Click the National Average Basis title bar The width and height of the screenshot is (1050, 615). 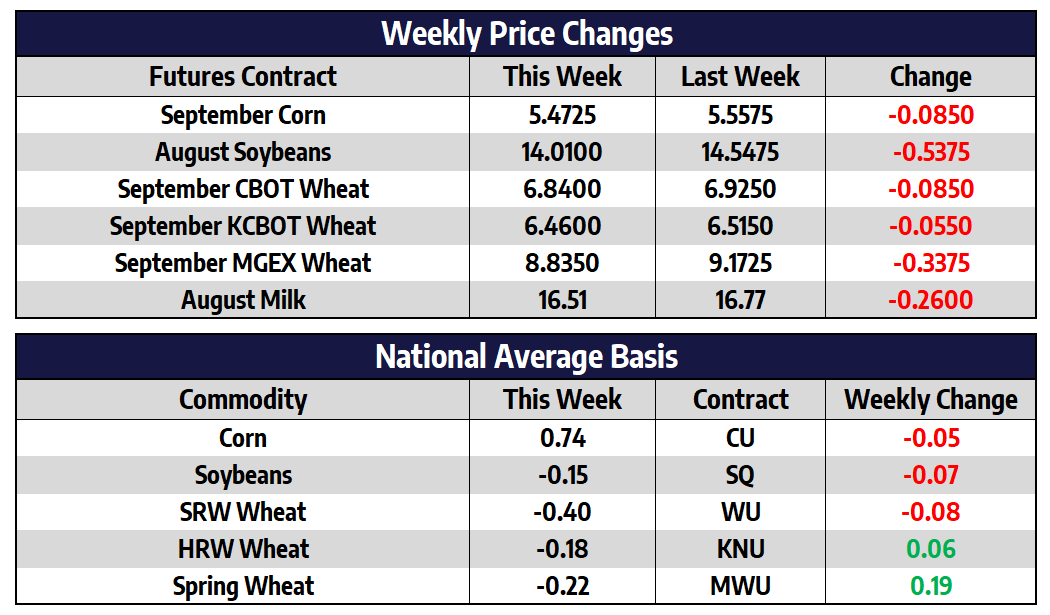526,357
